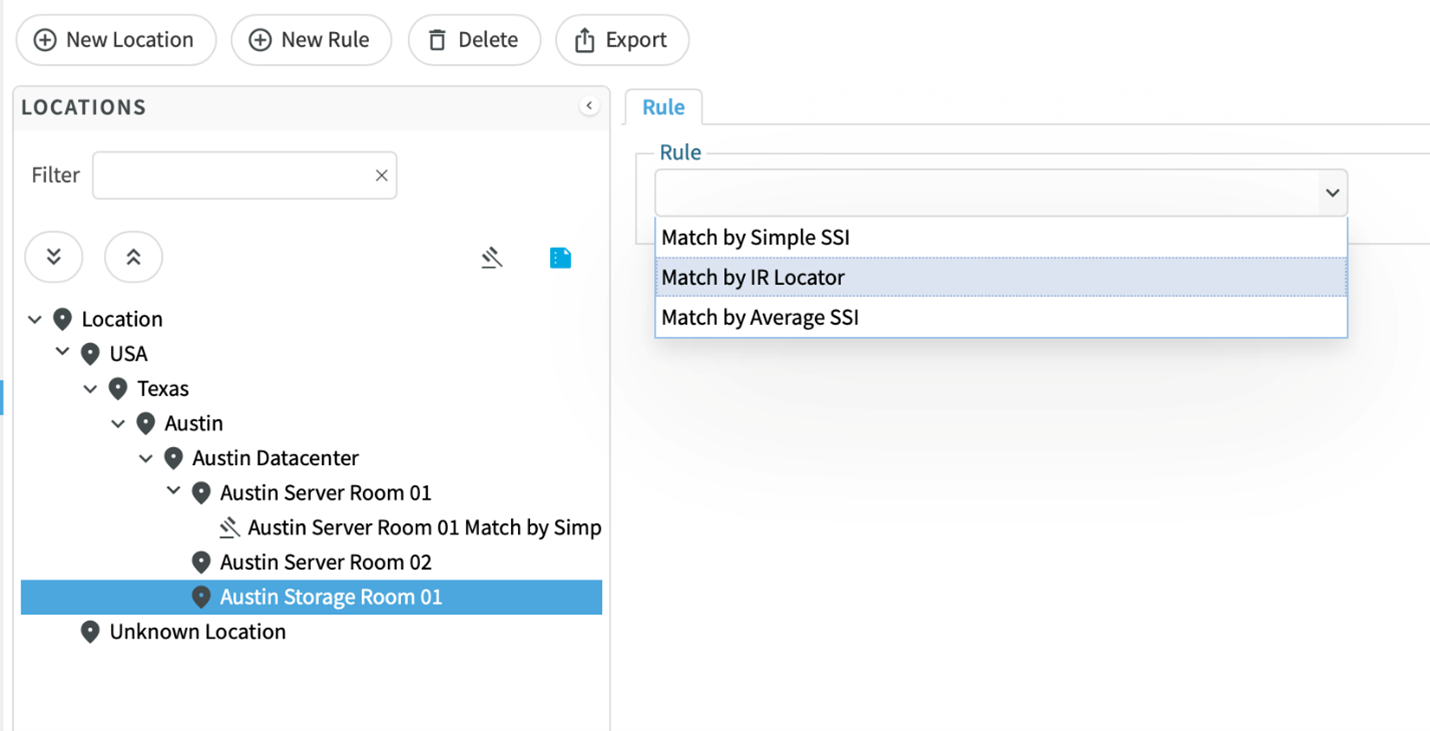The width and height of the screenshot is (1430, 731).
Task: Click the expand all double-chevron button
Action: pyautogui.click(x=53, y=258)
